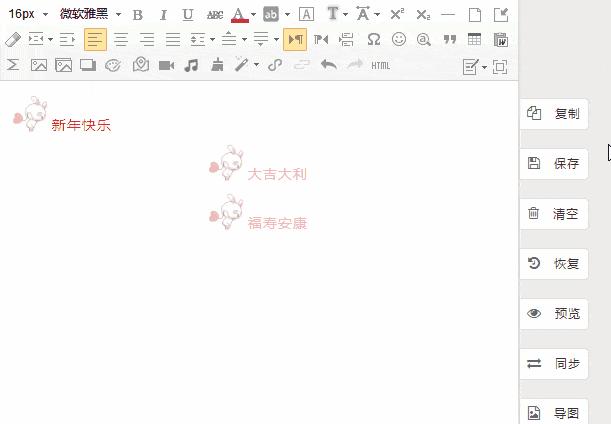Click the 复制 copy button
Viewport: 611px width, 424px height.
tap(554, 114)
